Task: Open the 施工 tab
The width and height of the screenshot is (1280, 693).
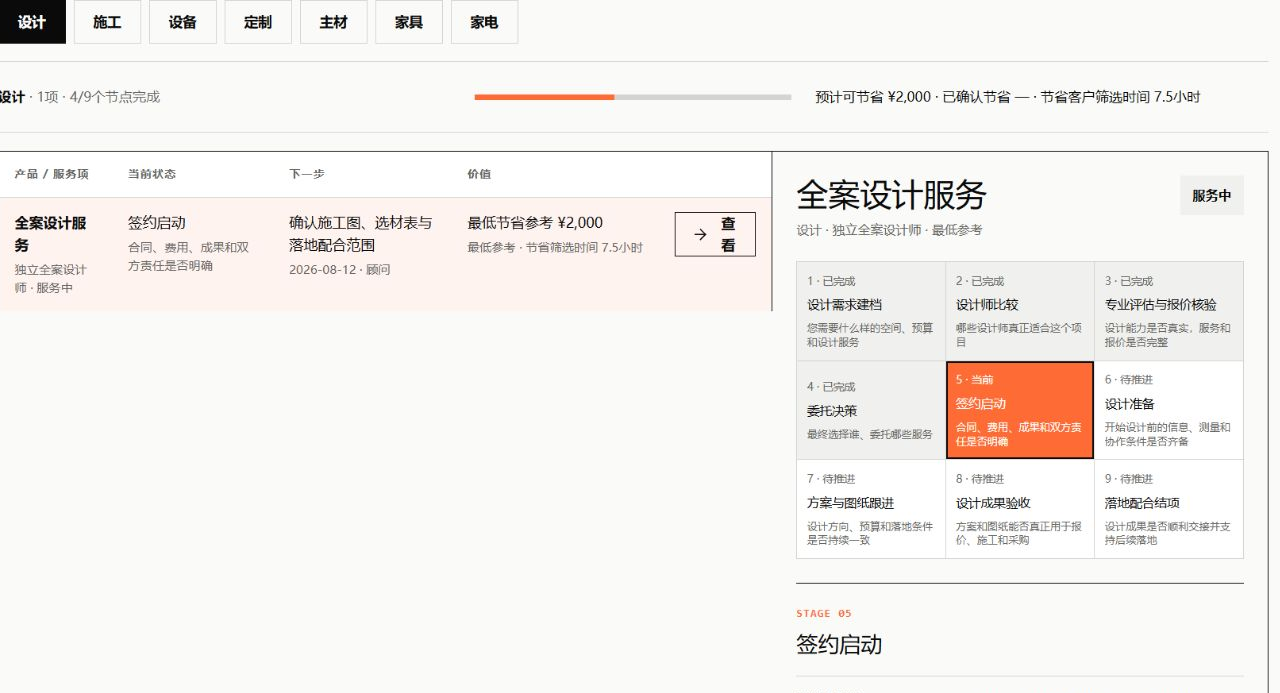Action: (x=107, y=22)
